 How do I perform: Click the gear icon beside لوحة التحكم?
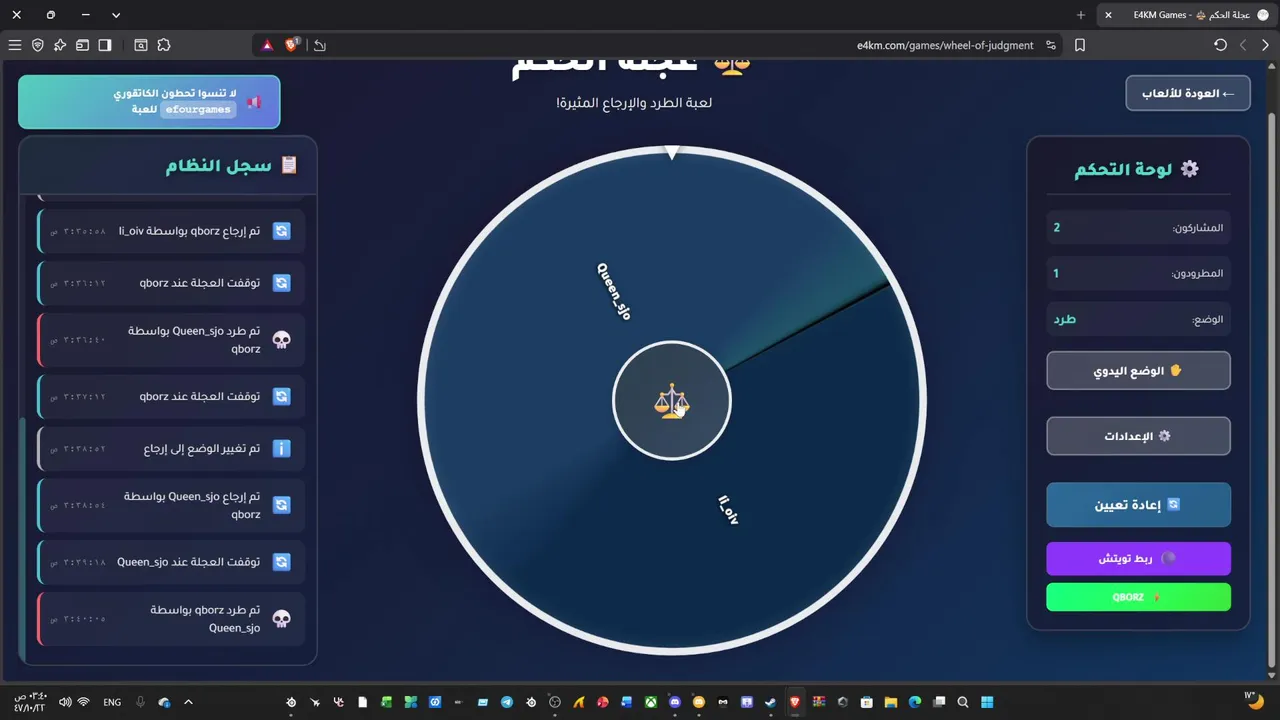coord(1189,169)
